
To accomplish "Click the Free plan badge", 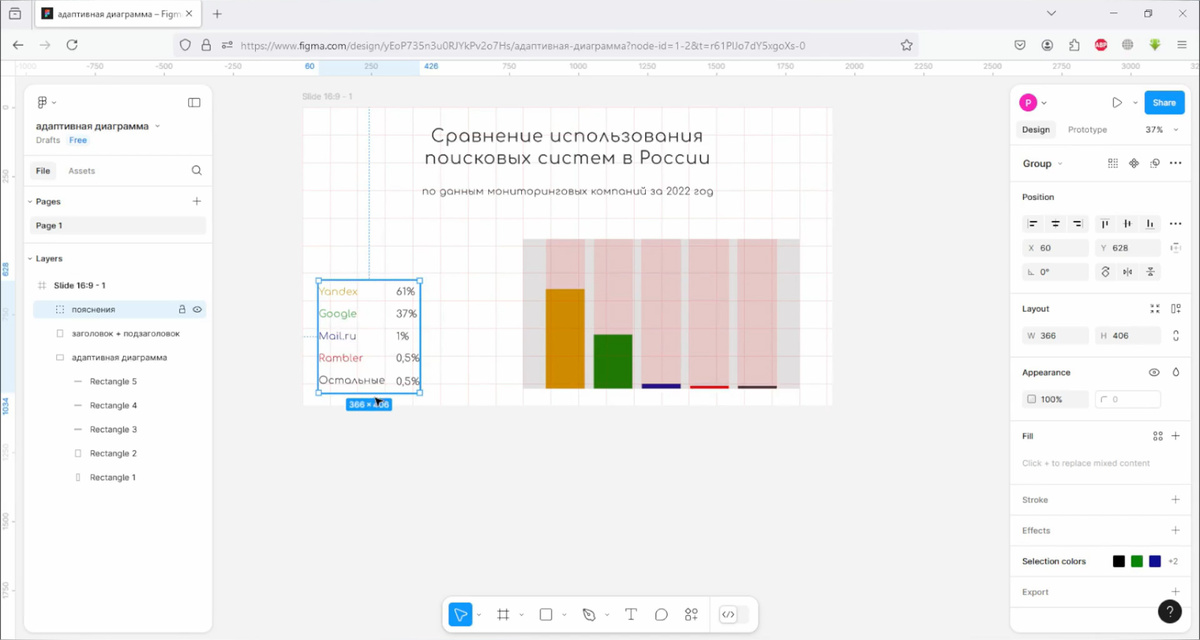I will point(78,141).
